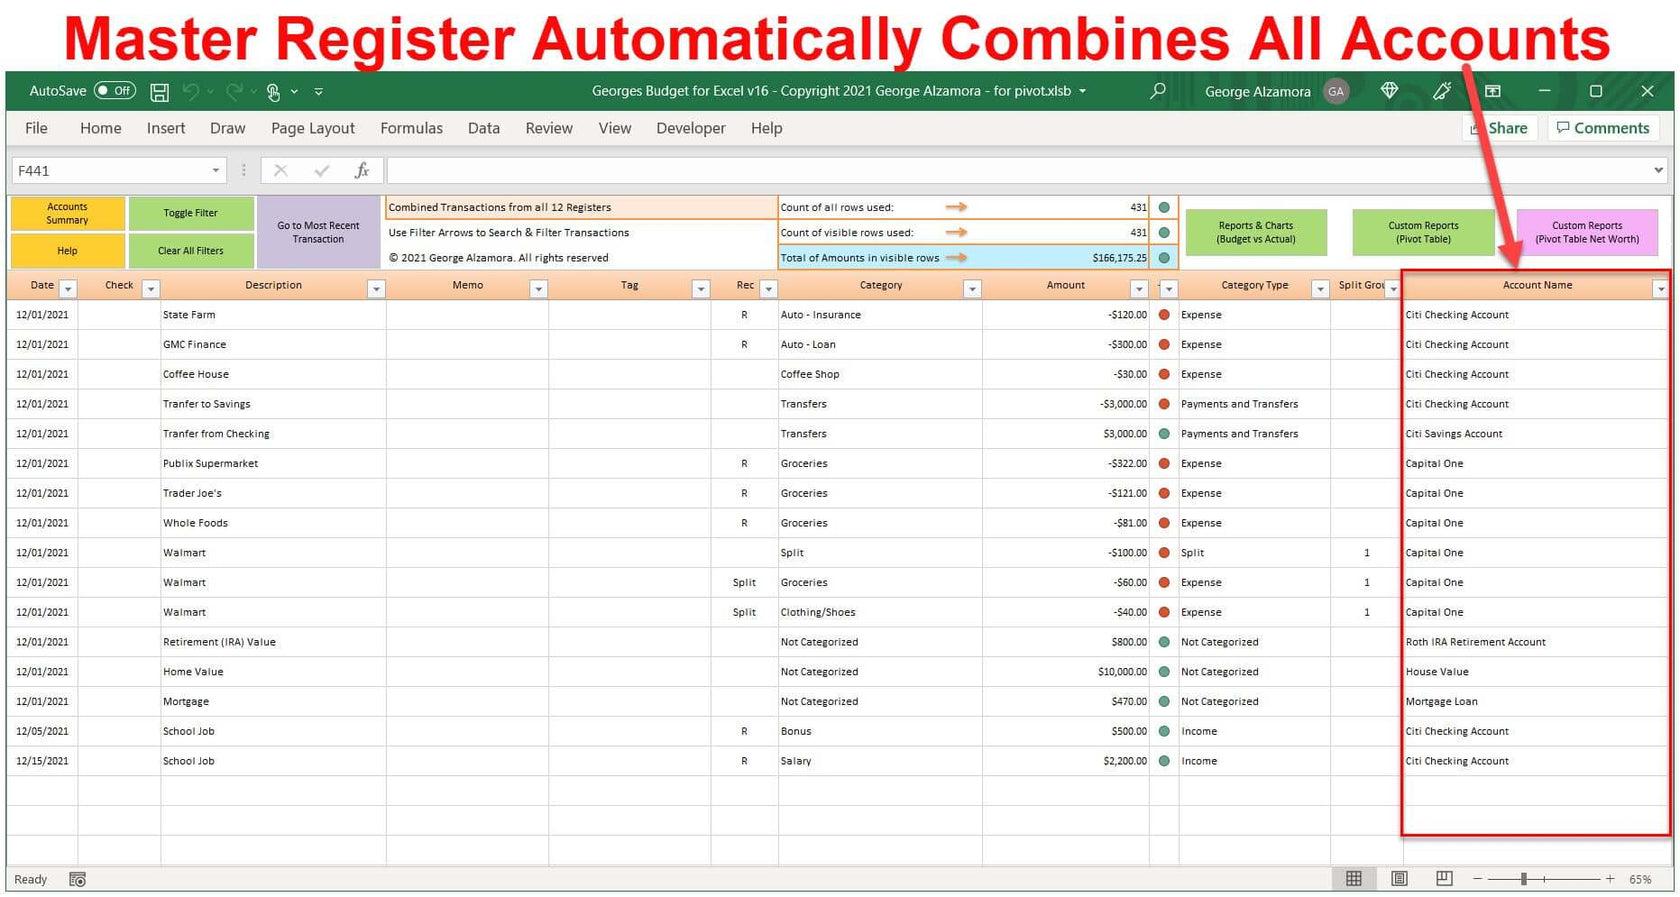
Task: Open the Search magnifier in title bar
Action: point(1157,91)
